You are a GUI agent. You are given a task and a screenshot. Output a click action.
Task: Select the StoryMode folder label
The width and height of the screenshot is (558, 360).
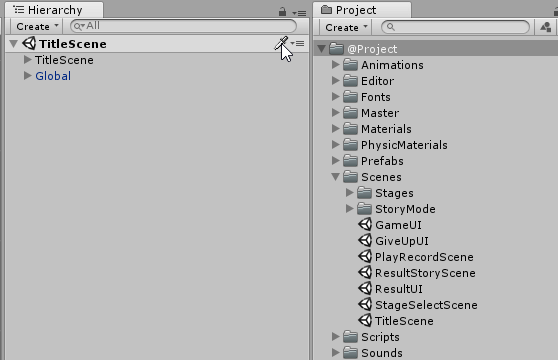pos(405,209)
